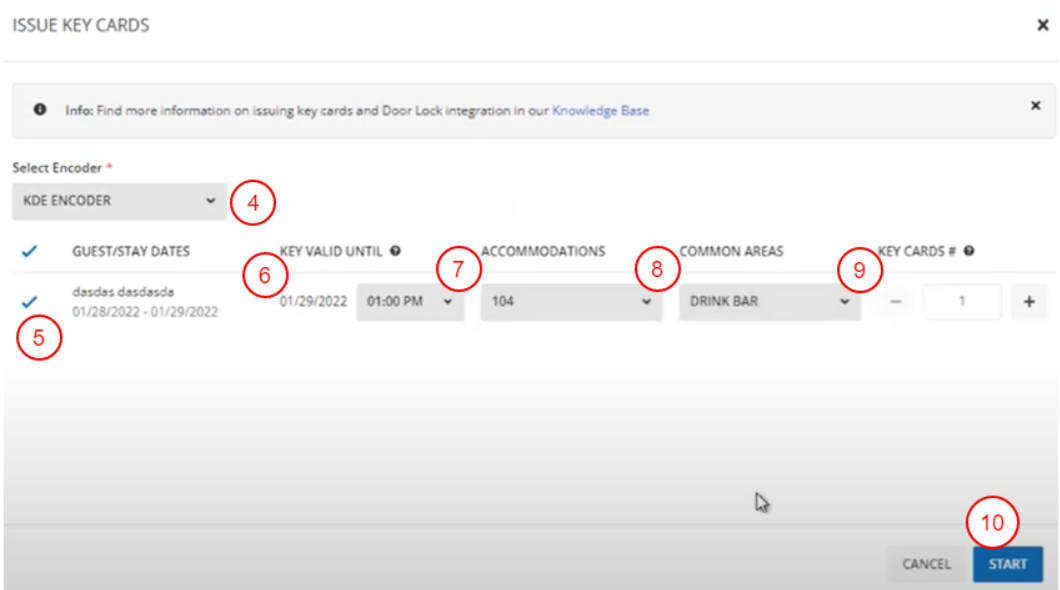
Task: Dismiss the info banner with its X
Action: coord(1035,106)
